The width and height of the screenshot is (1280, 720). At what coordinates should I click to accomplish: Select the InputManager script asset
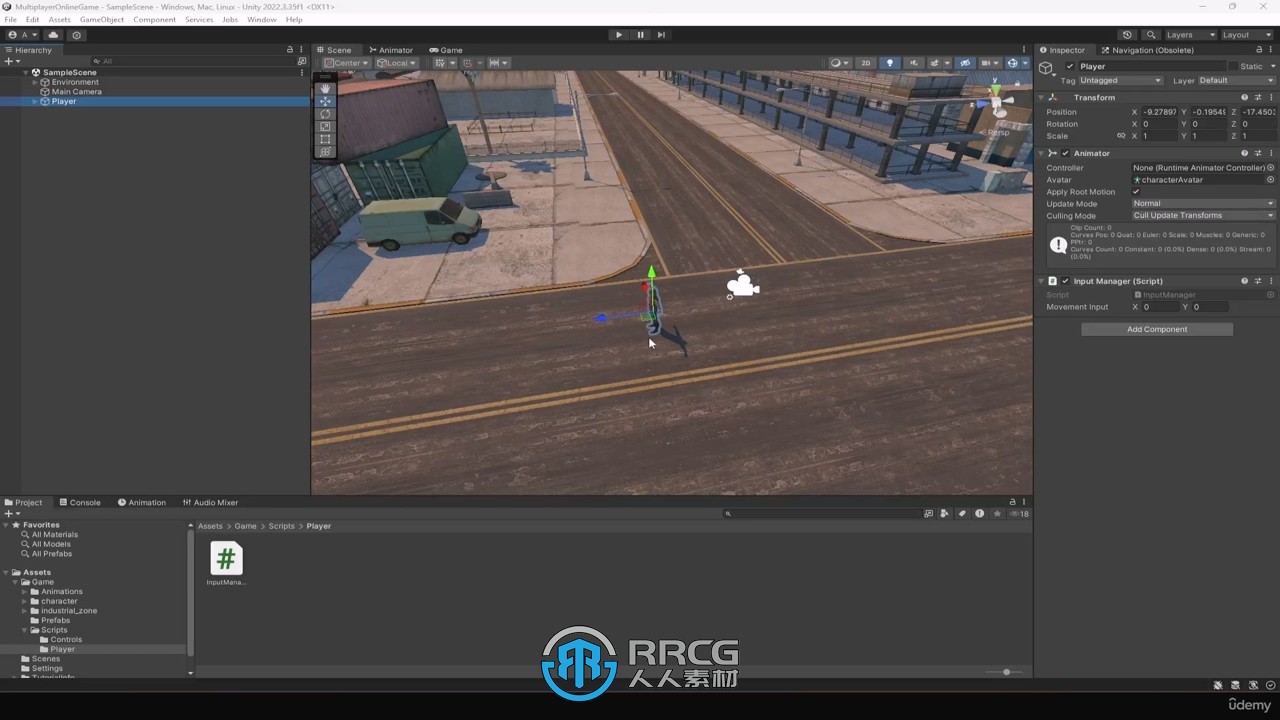coord(226,563)
